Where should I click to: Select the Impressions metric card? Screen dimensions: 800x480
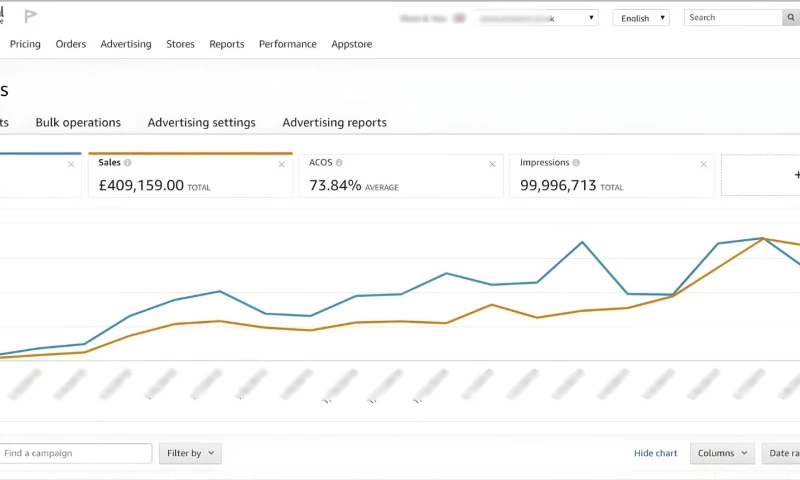[612, 175]
